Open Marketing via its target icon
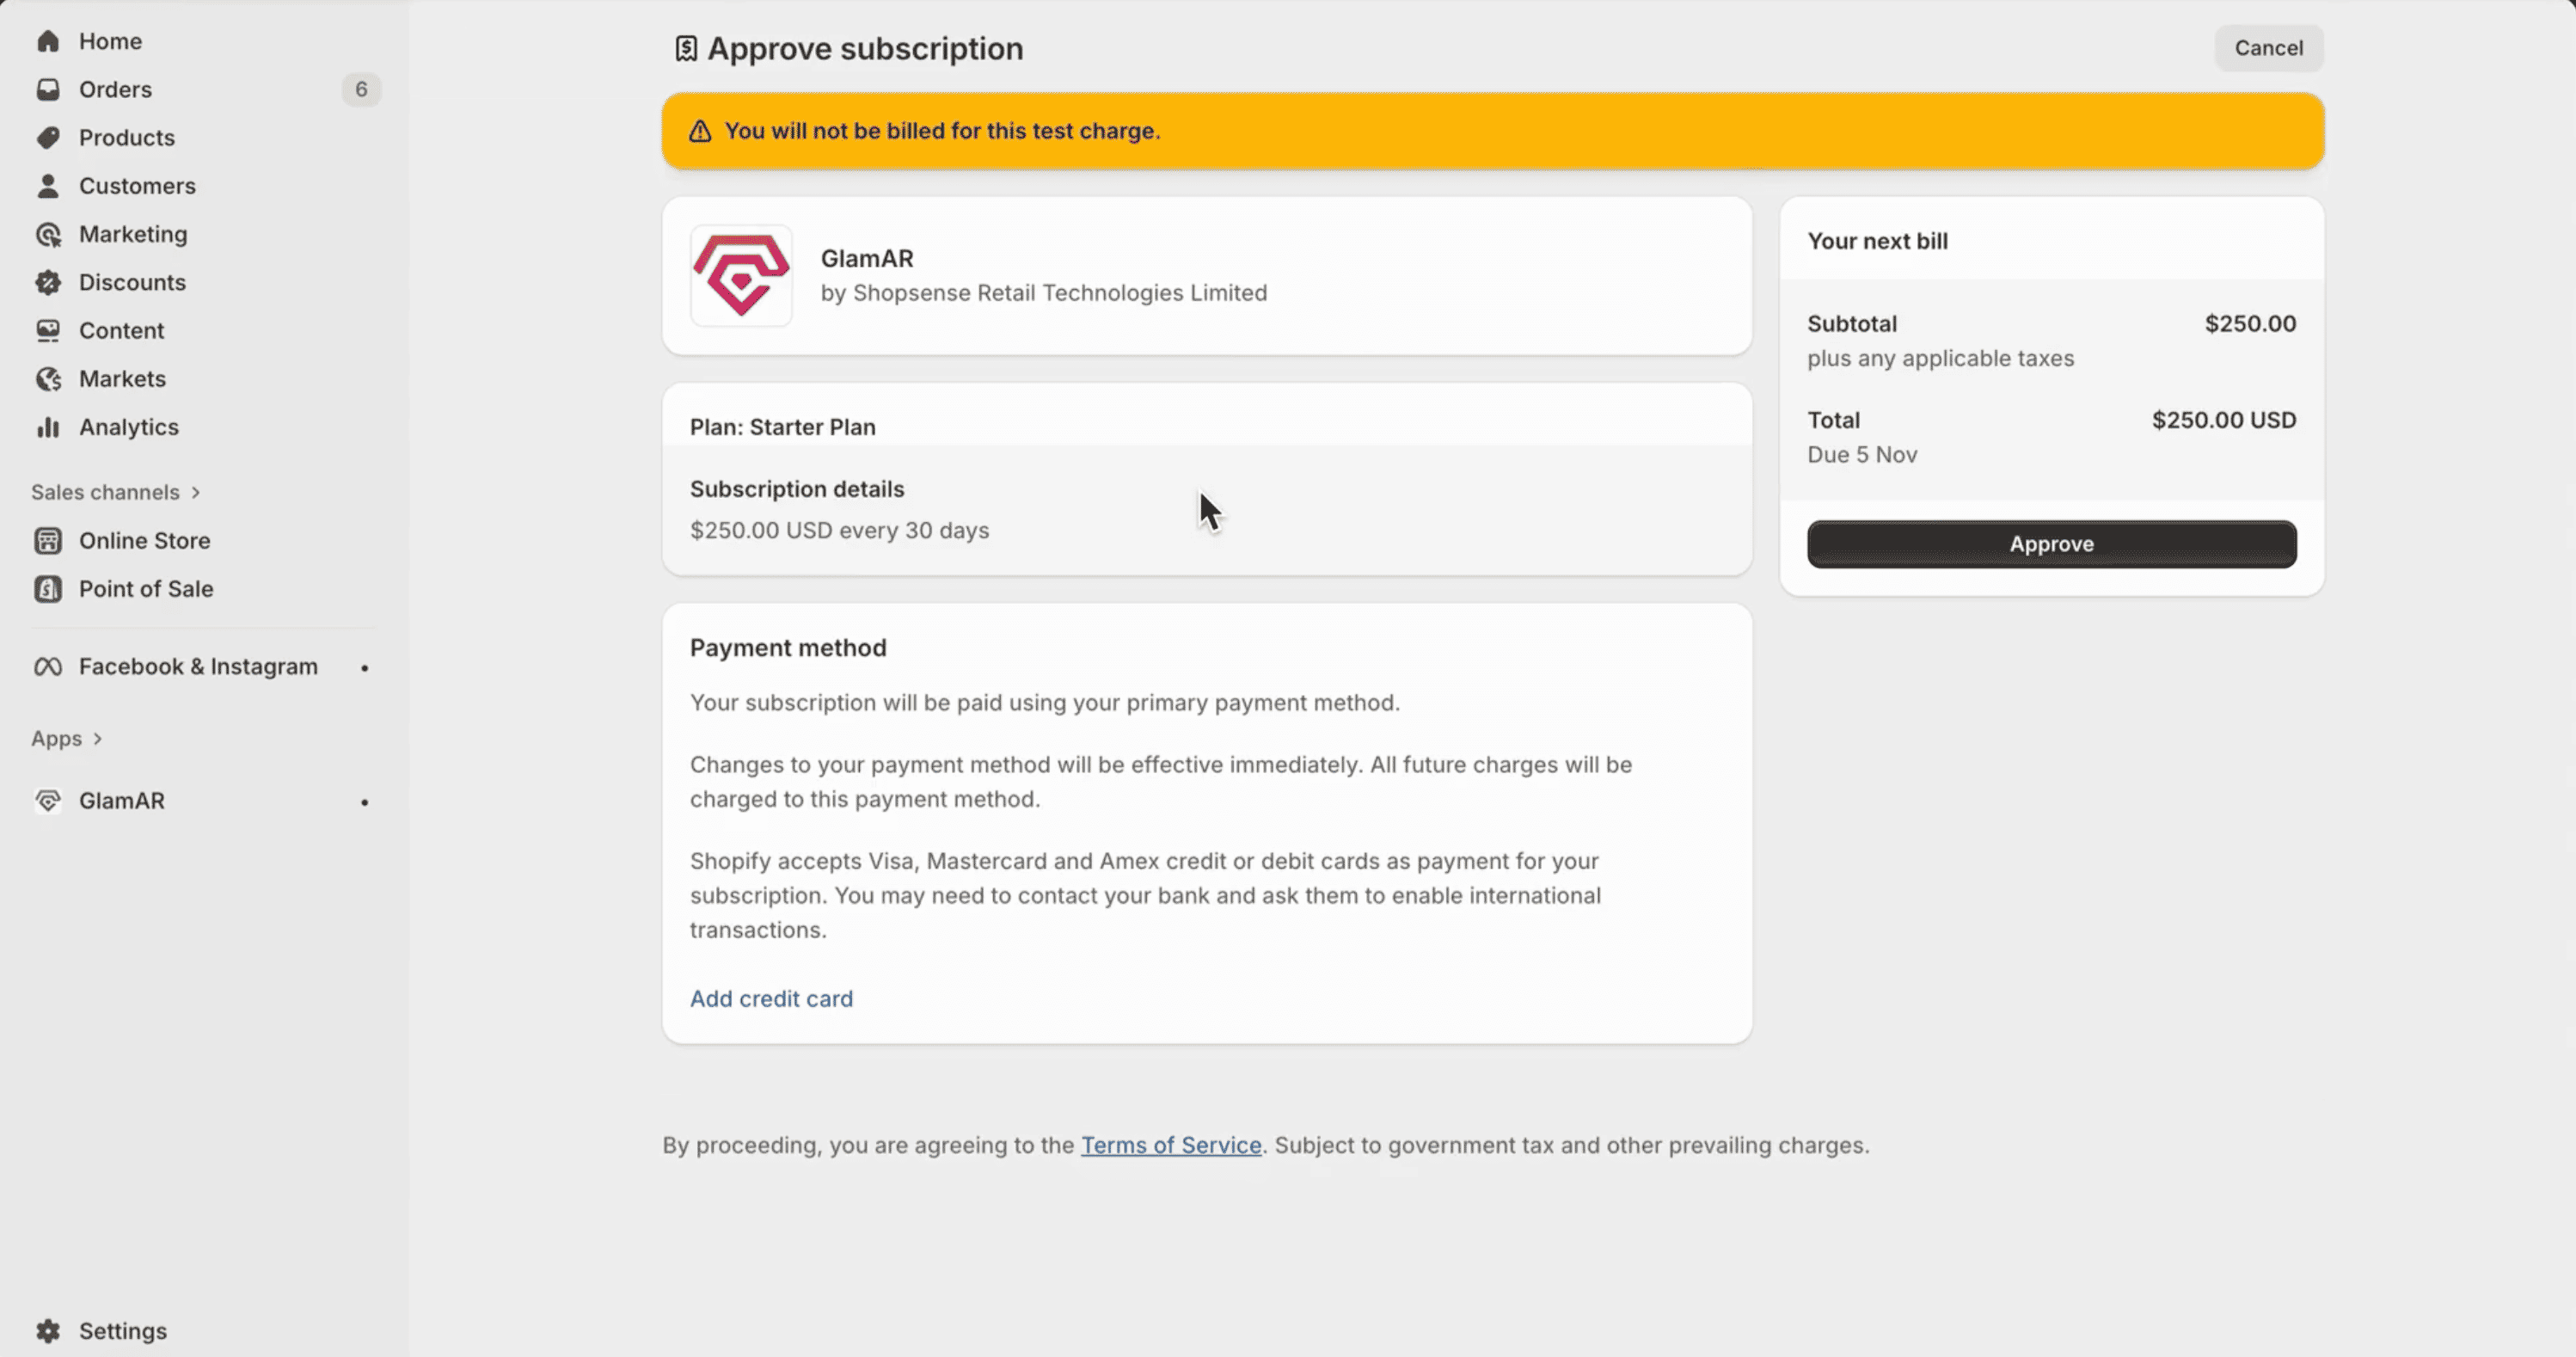Viewport: 2576px width, 1357px height. click(48, 234)
